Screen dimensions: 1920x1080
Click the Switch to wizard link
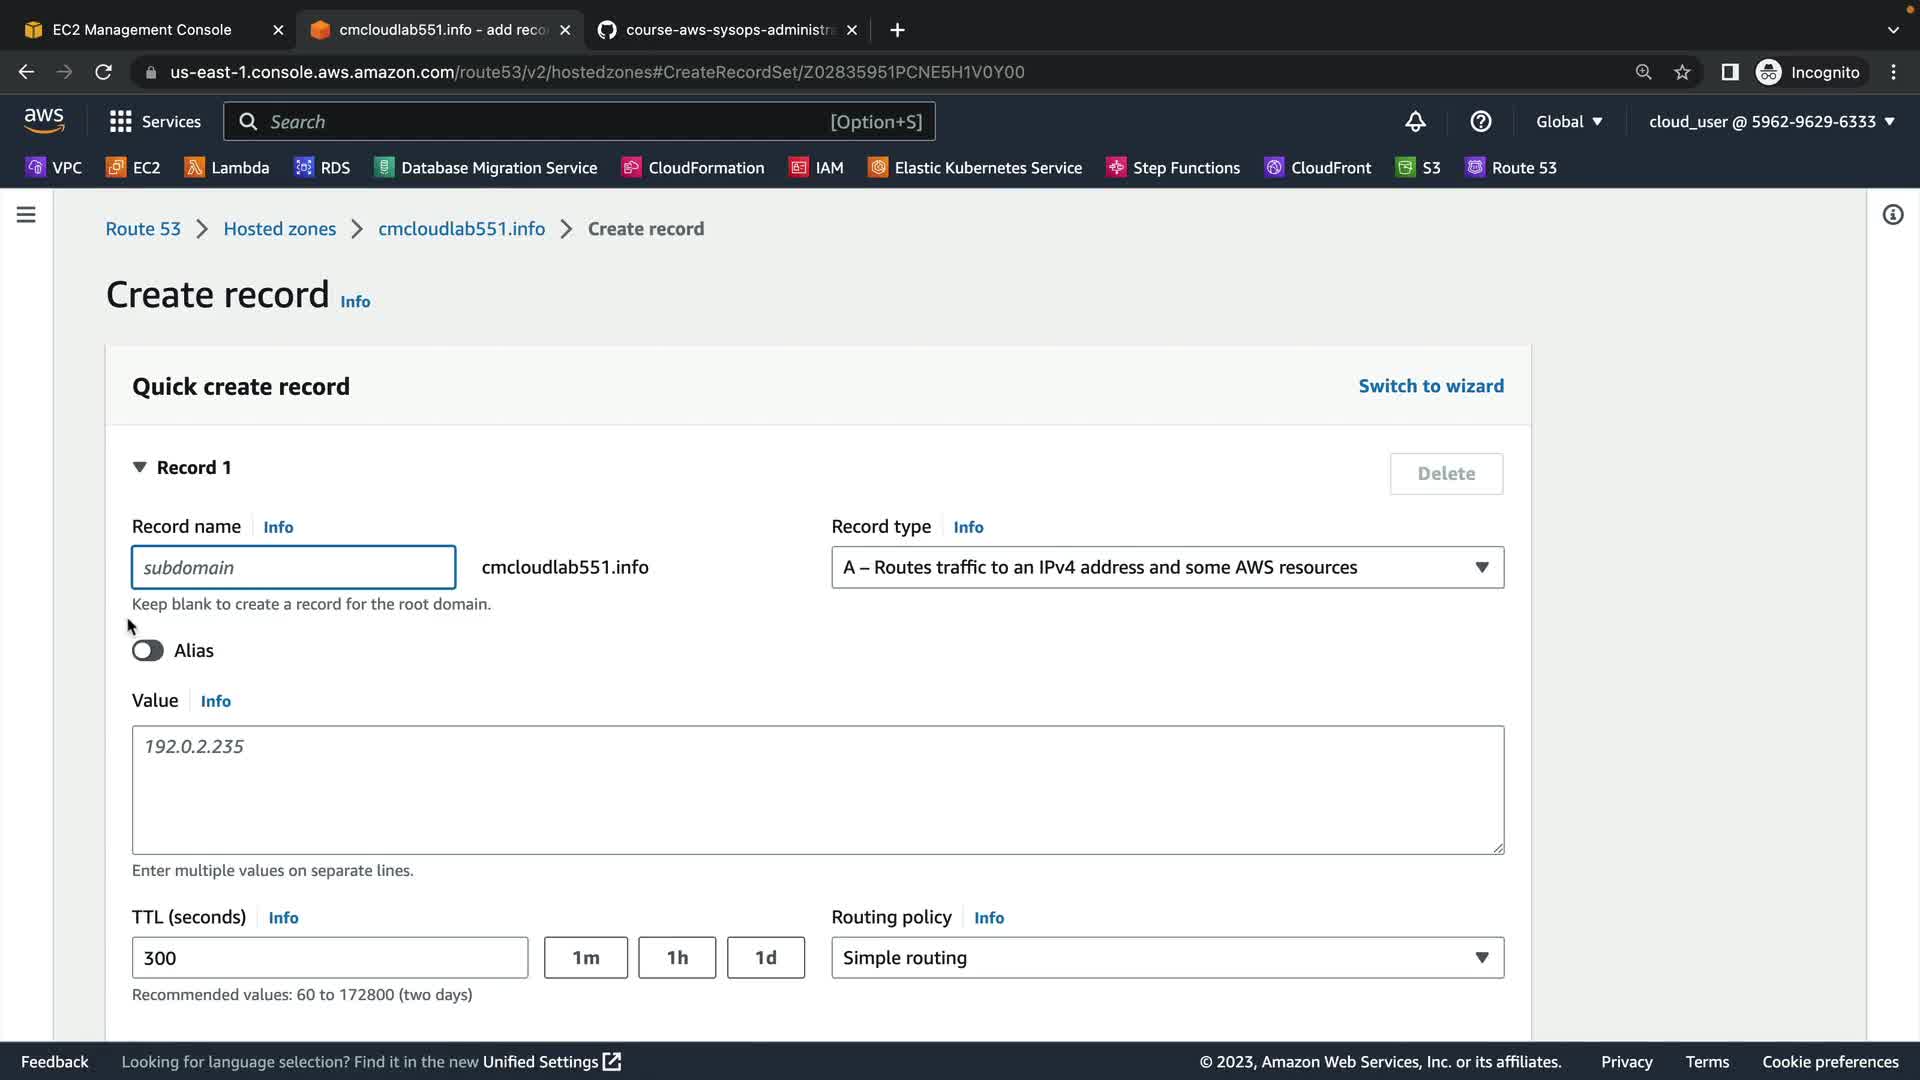(1430, 386)
